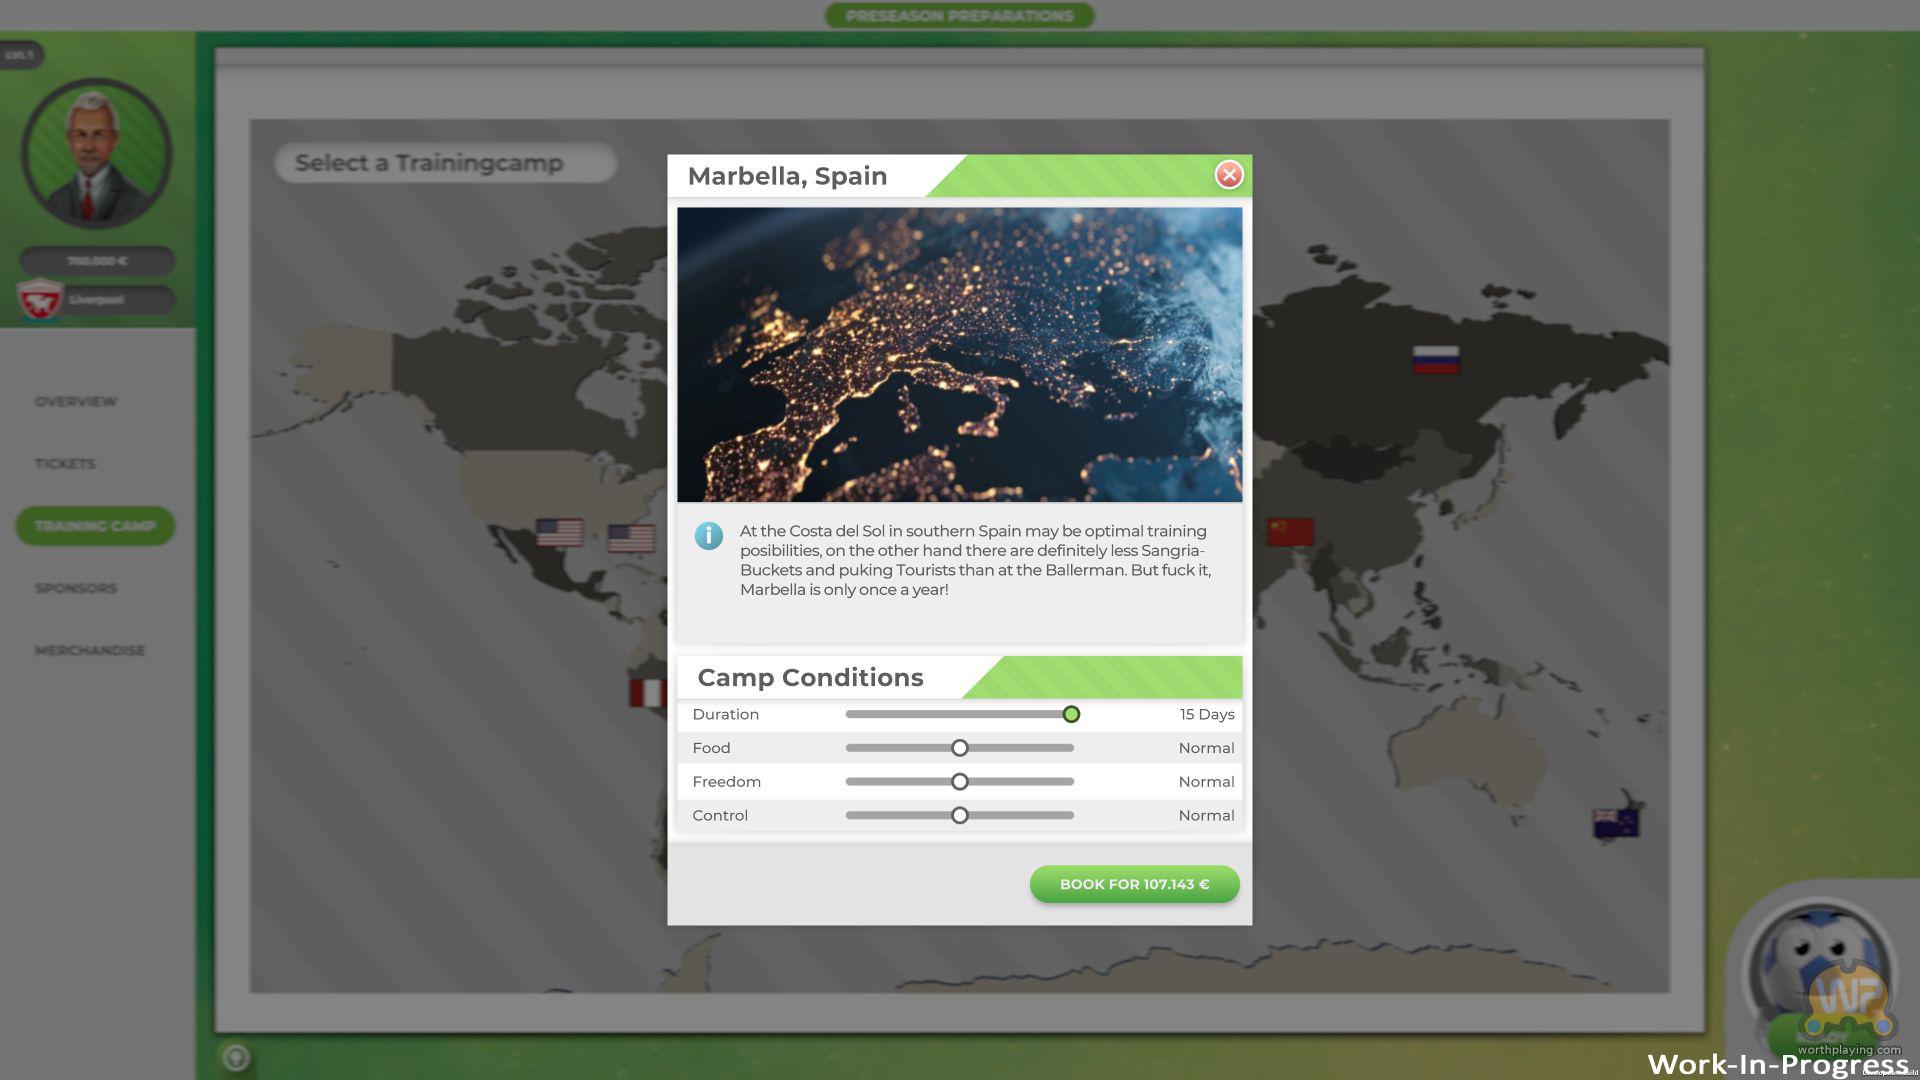This screenshot has height=1080, width=1920.
Task: Click the Freedom slider handle
Action: pyautogui.click(x=959, y=782)
